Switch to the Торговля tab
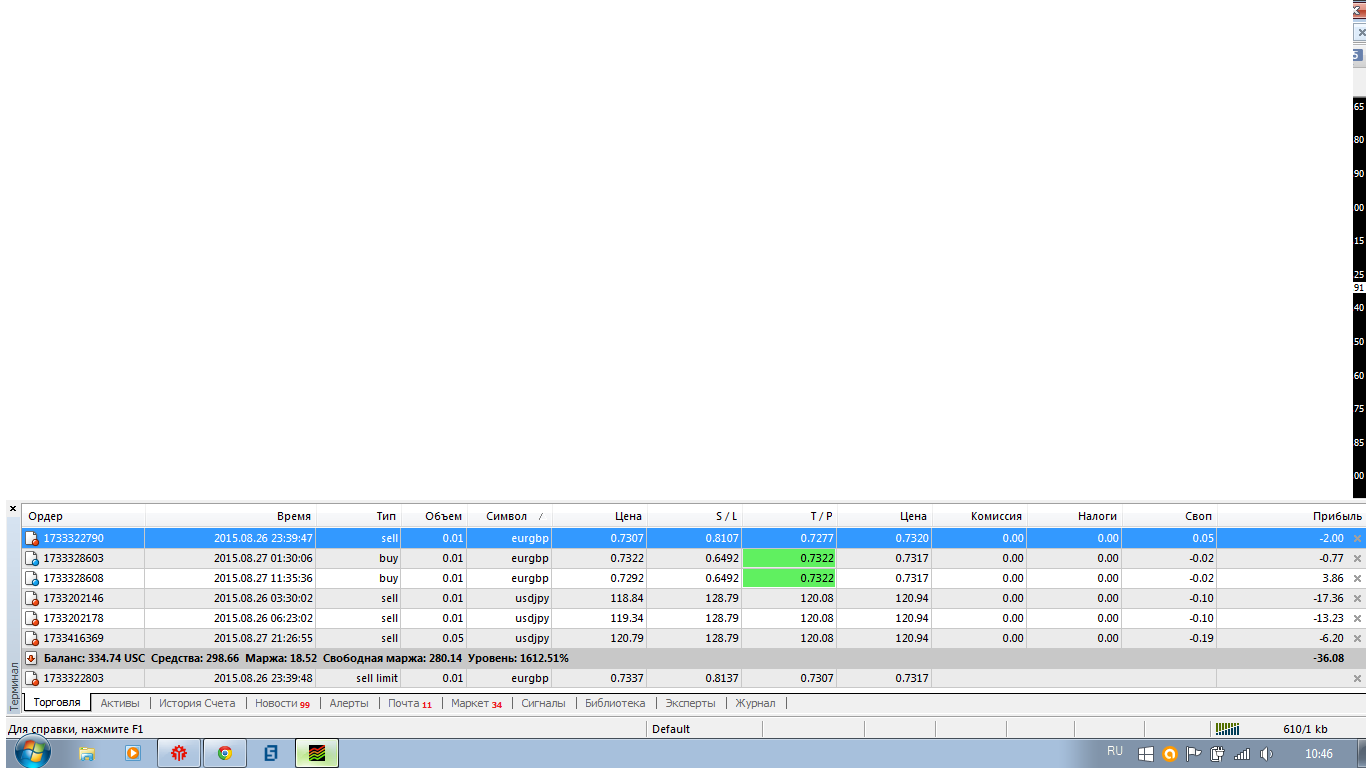The height and width of the screenshot is (768, 1366). click(x=57, y=703)
